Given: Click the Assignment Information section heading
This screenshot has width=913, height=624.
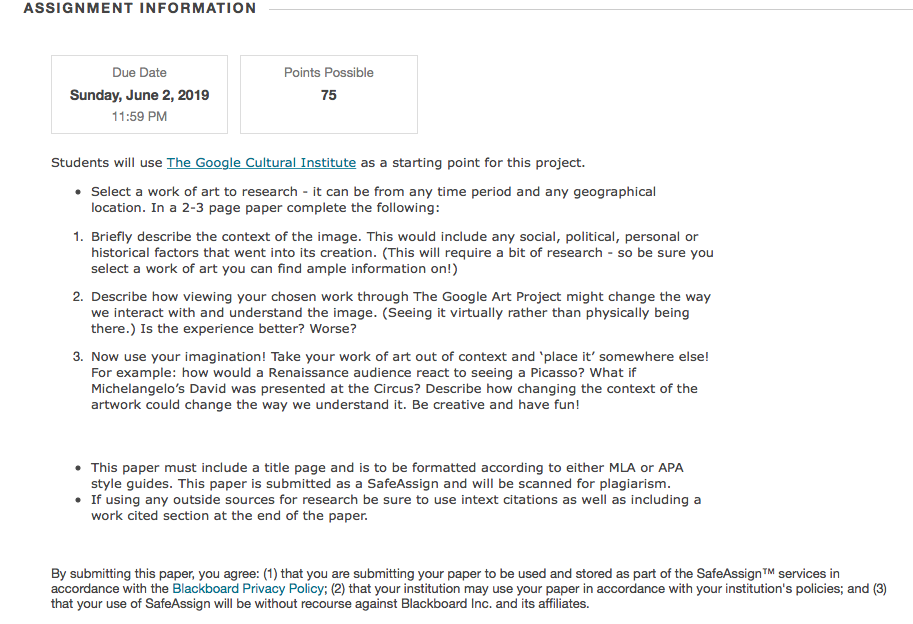Looking at the screenshot, I should click(139, 9).
